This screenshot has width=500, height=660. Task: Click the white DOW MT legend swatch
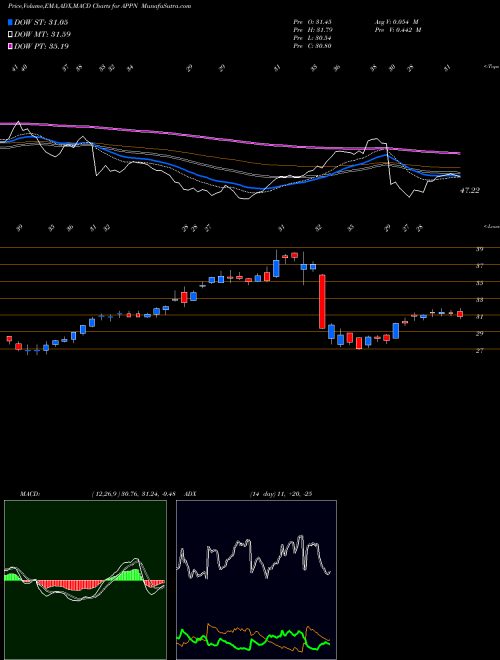click(10, 34)
